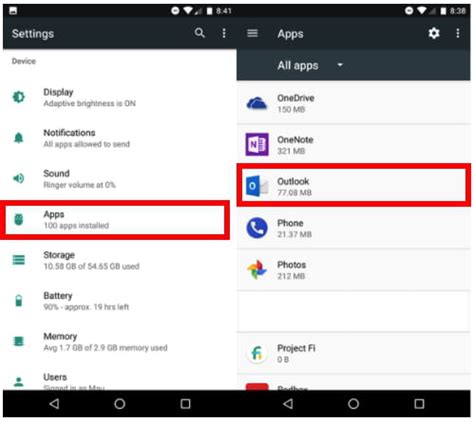Click 'All apps allowed to send' text
The width and height of the screenshot is (474, 422).
87,144
